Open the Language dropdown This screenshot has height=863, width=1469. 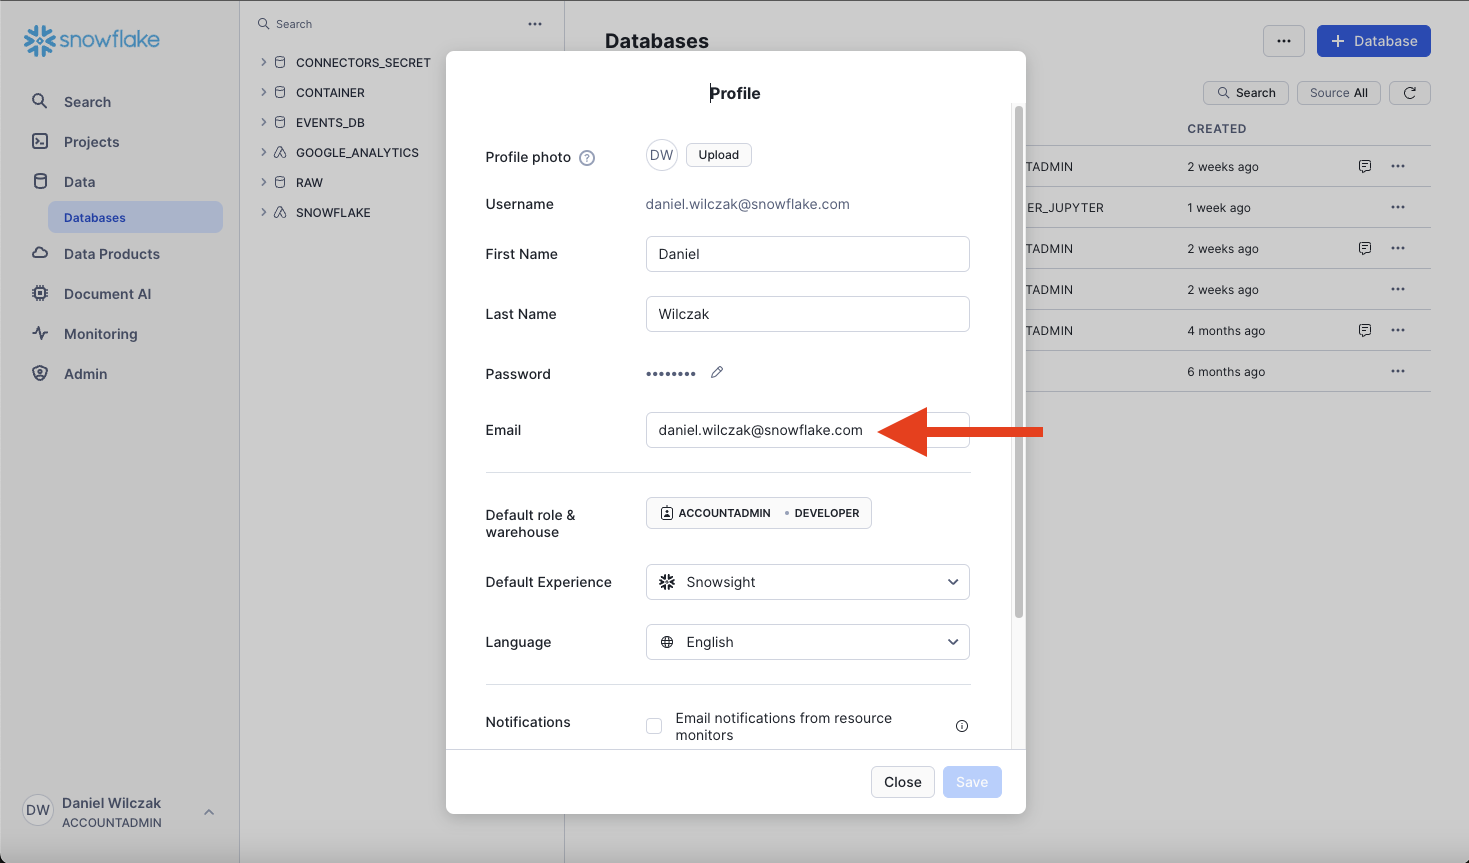point(808,642)
